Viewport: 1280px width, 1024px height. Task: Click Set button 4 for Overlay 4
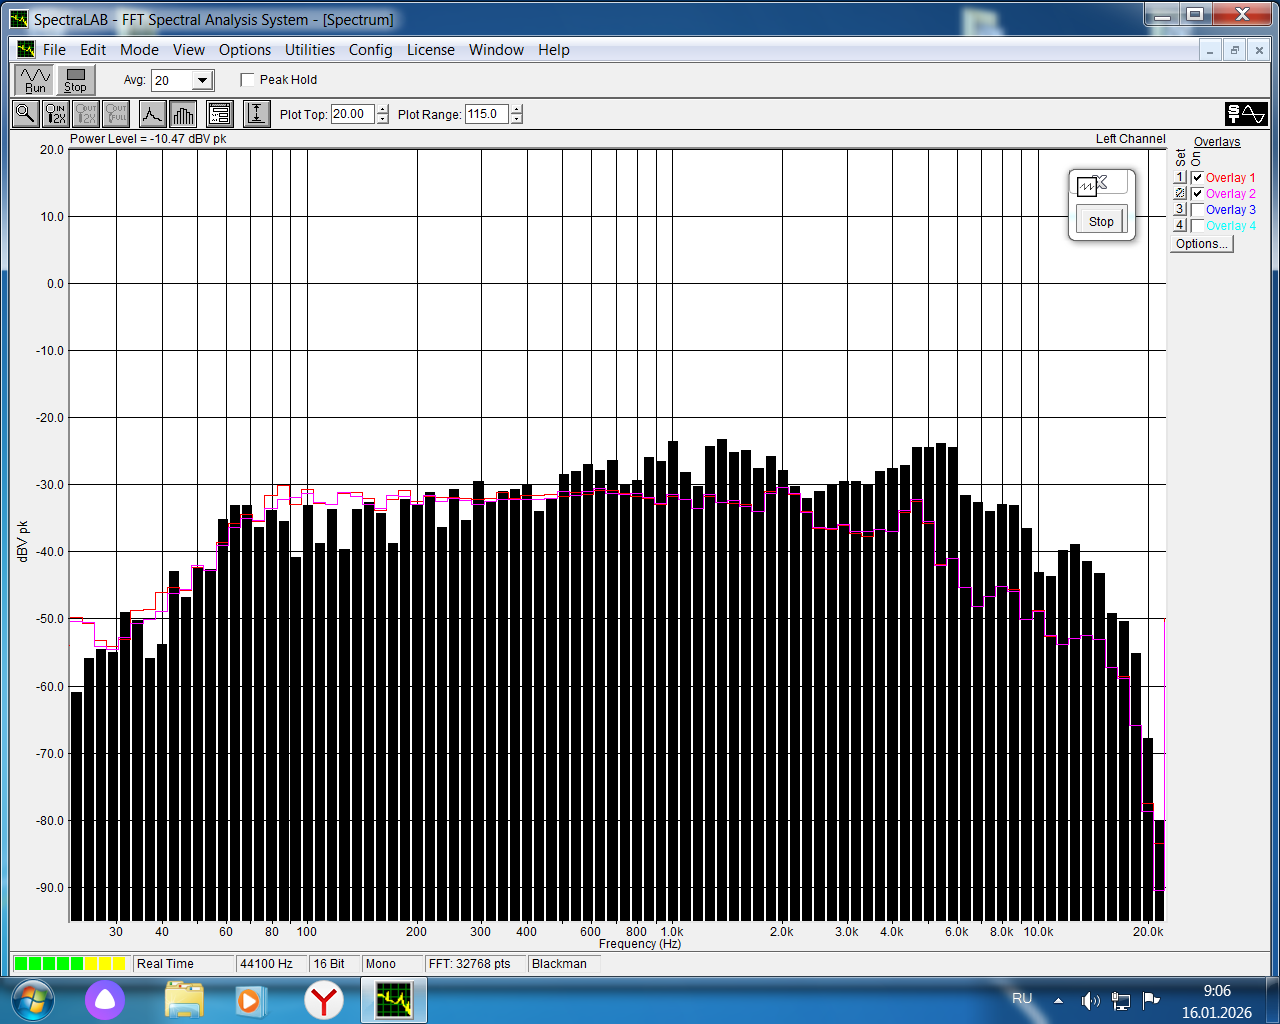1180,226
